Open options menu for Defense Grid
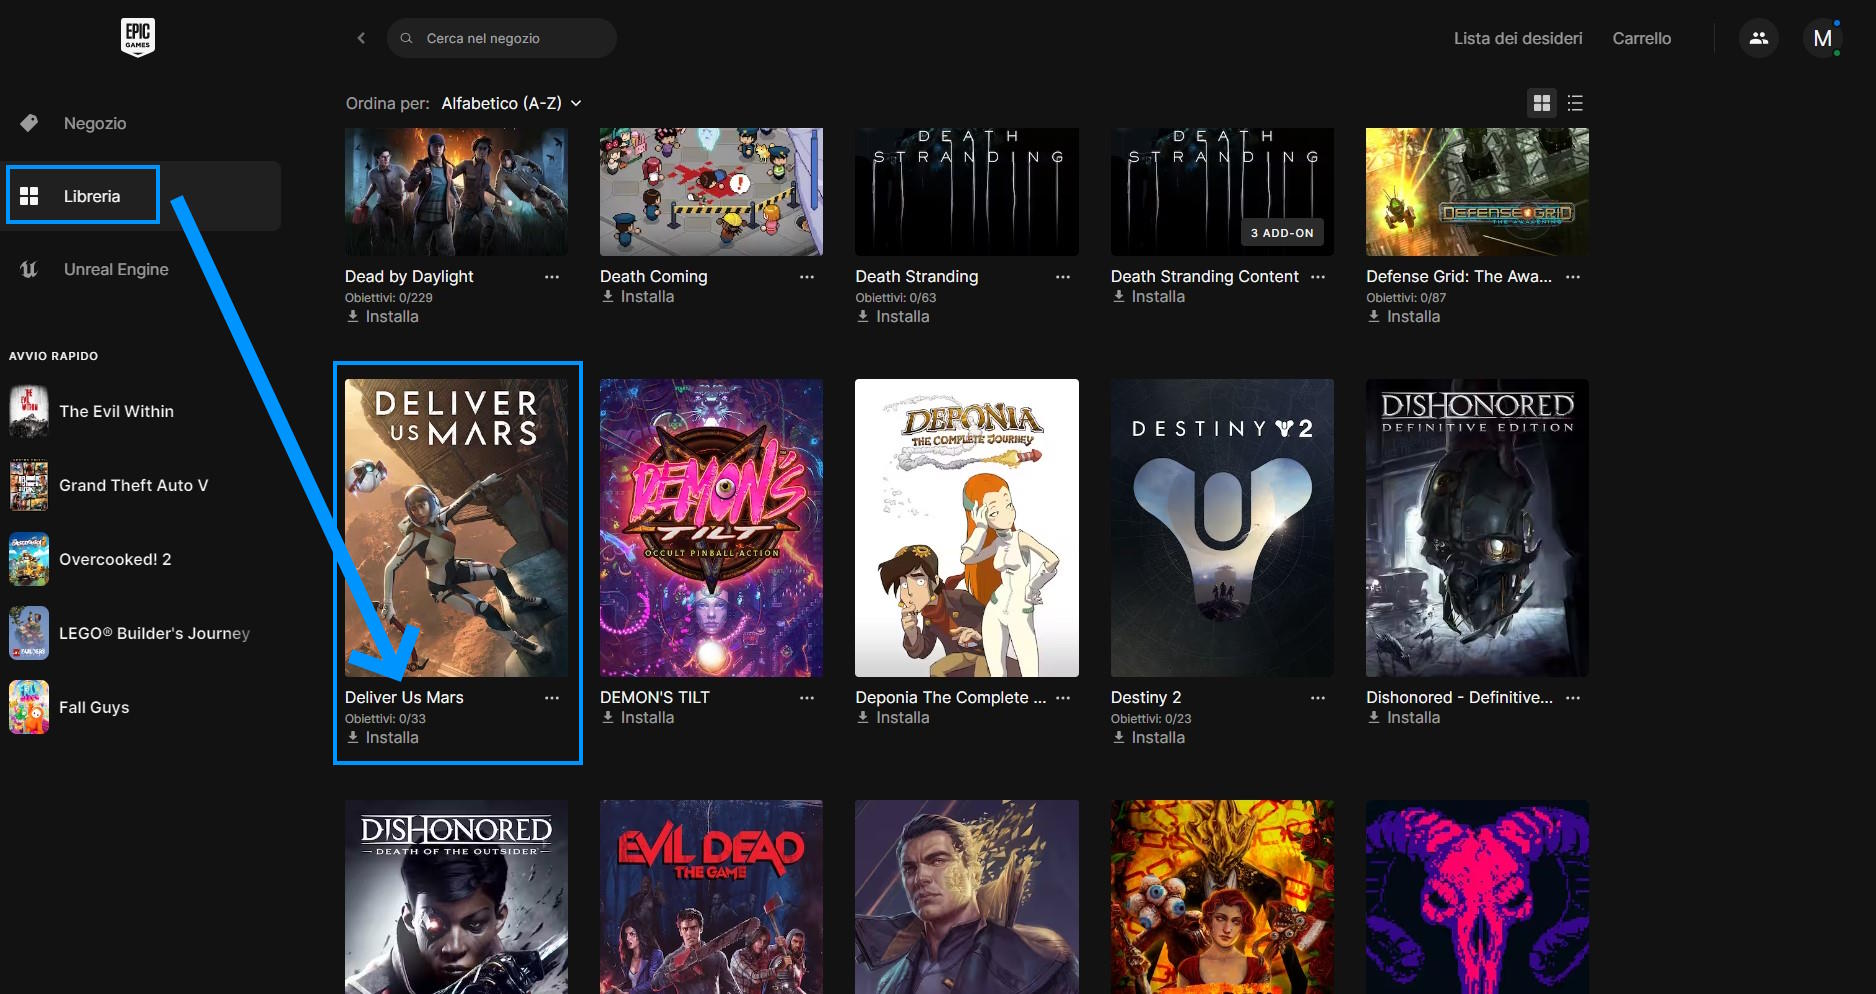Screen dimensions: 1876x994 tap(1573, 277)
